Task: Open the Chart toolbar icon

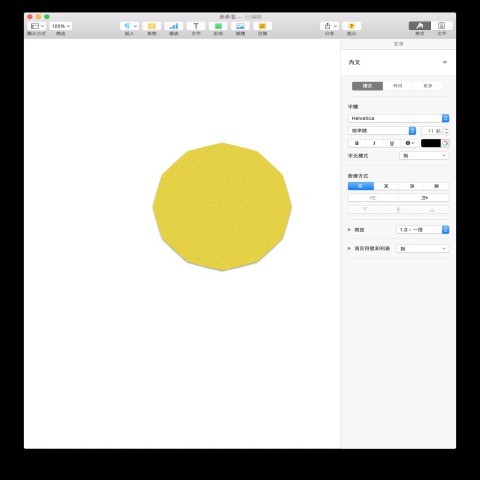Action: tap(174, 26)
